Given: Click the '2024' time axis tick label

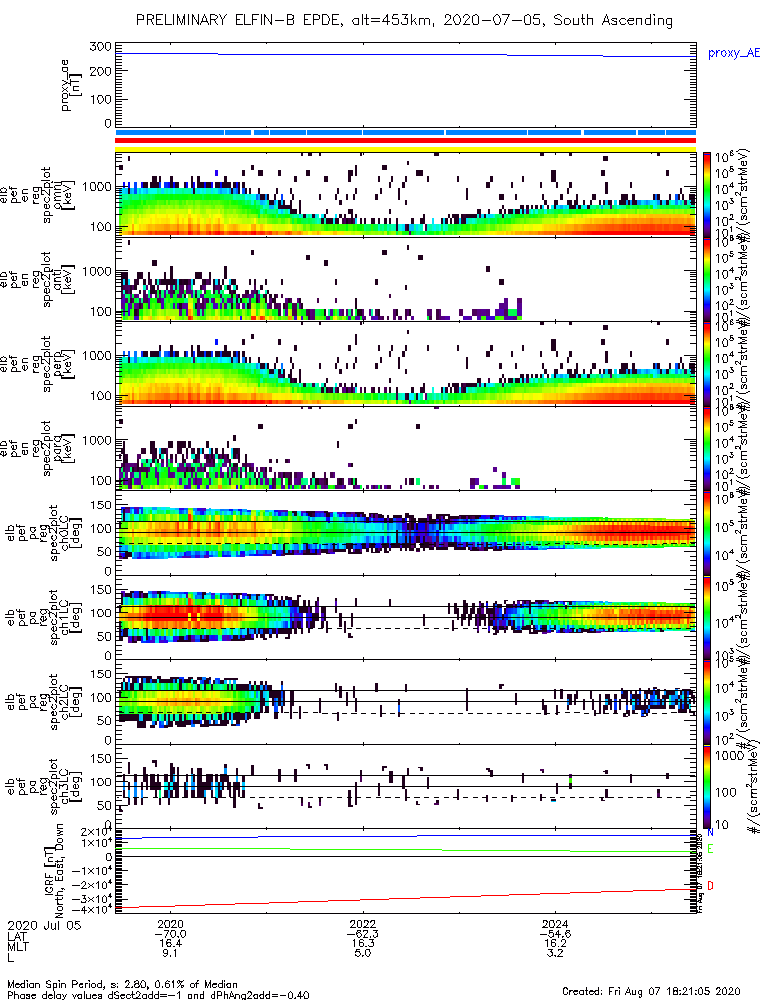Looking at the screenshot, I should click(x=555, y=924).
